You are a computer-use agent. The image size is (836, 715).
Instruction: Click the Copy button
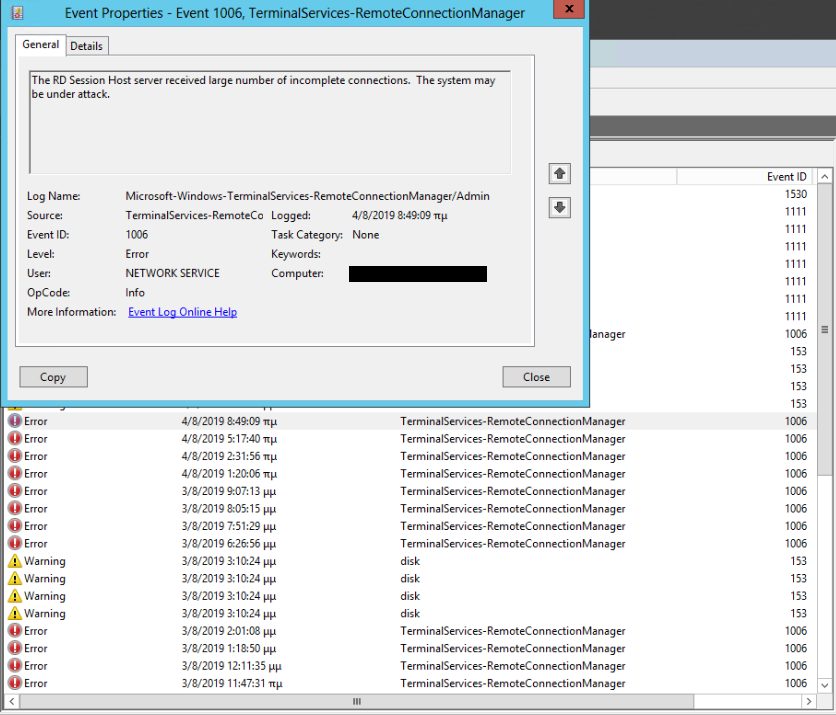(53, 377)
